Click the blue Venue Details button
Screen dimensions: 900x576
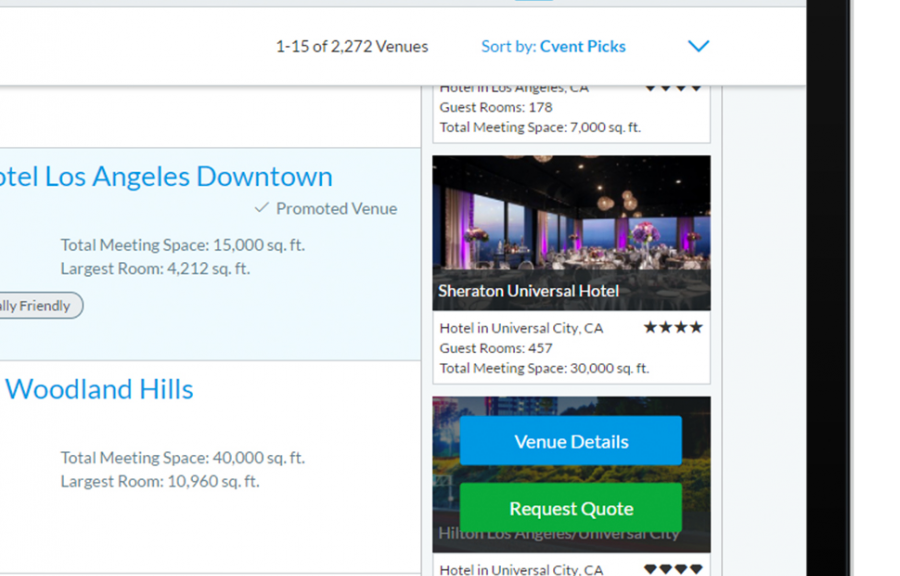pos(571,441)
